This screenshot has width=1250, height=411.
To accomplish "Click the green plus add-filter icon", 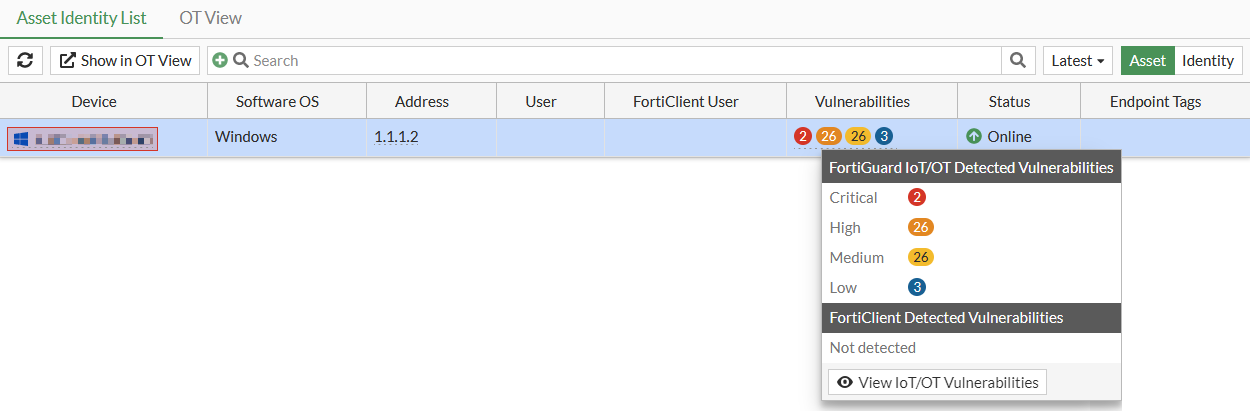I will (x=219, y=60).
